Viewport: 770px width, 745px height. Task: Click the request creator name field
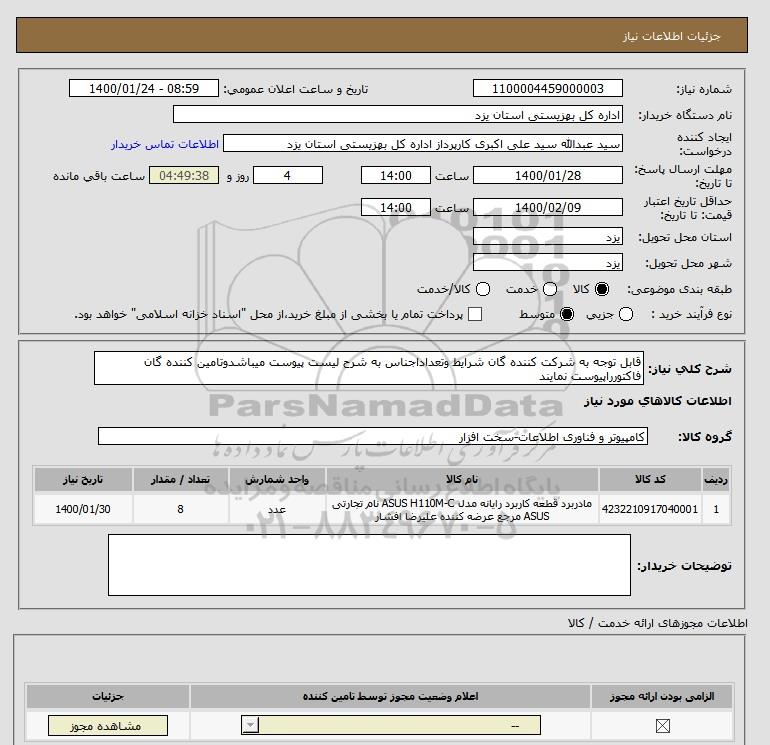[x=423, y=144]
